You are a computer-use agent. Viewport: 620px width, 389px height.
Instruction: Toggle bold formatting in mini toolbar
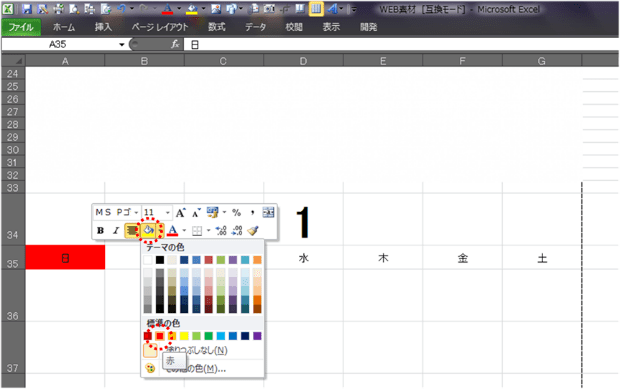click(x=100, y=230)
